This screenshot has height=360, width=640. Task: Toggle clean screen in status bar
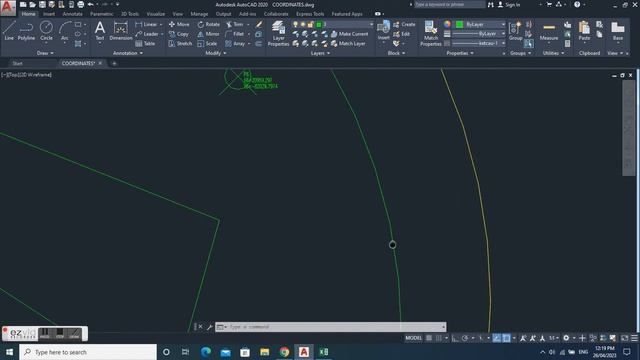[624, 338]
